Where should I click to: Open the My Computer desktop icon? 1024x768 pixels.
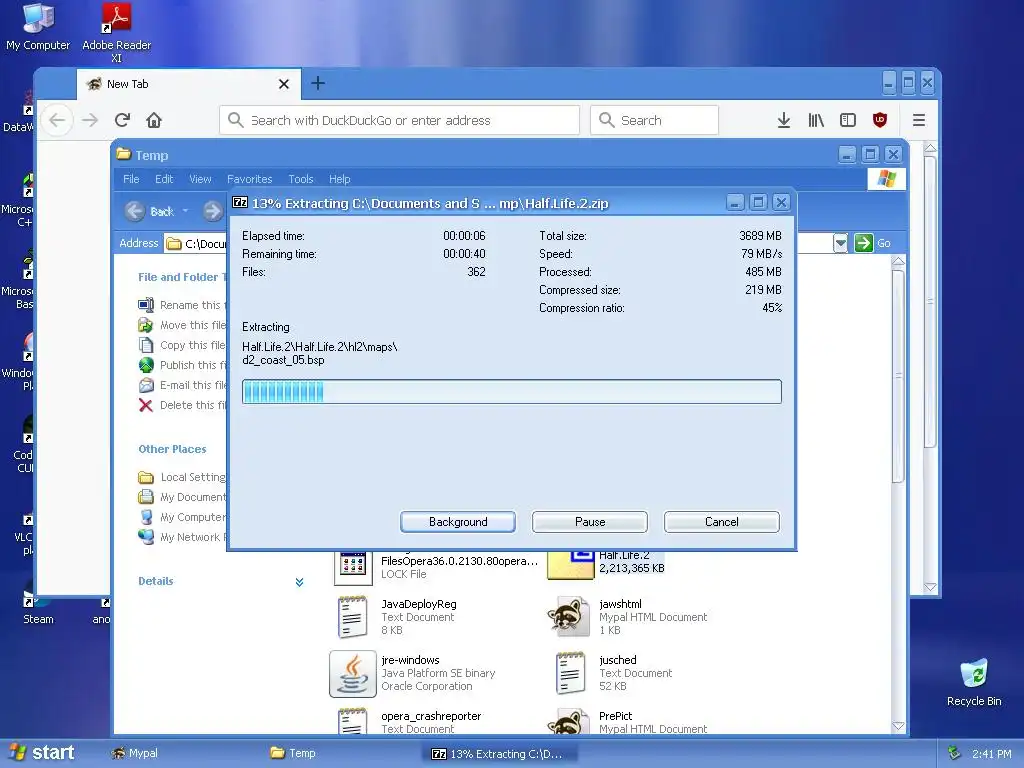(x=38, y=27)
